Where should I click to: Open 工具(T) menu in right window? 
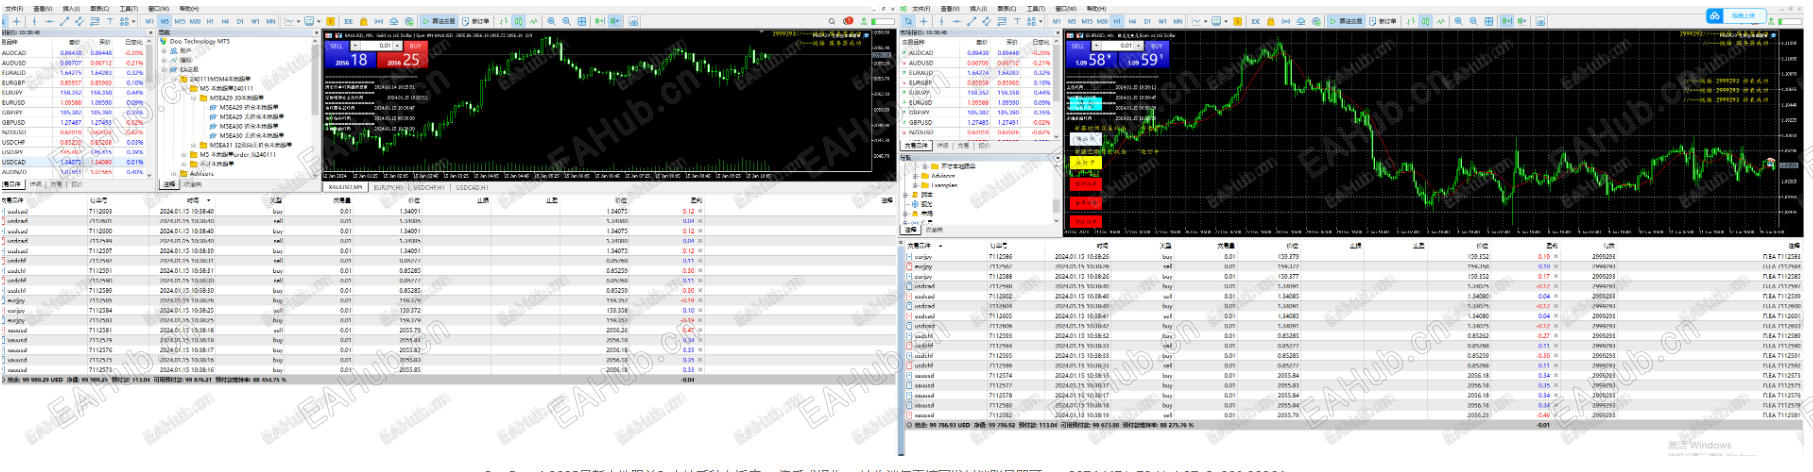(x=1036, y=8)
